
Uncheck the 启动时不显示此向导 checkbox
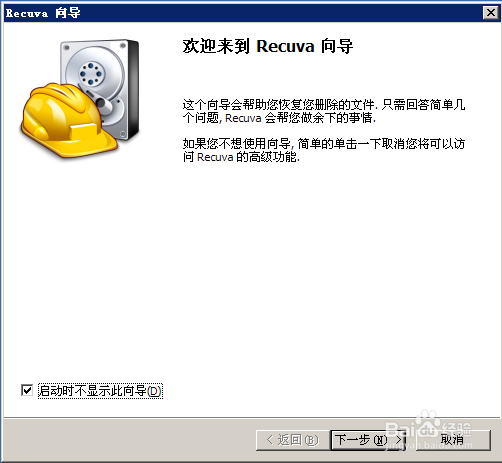27,390
